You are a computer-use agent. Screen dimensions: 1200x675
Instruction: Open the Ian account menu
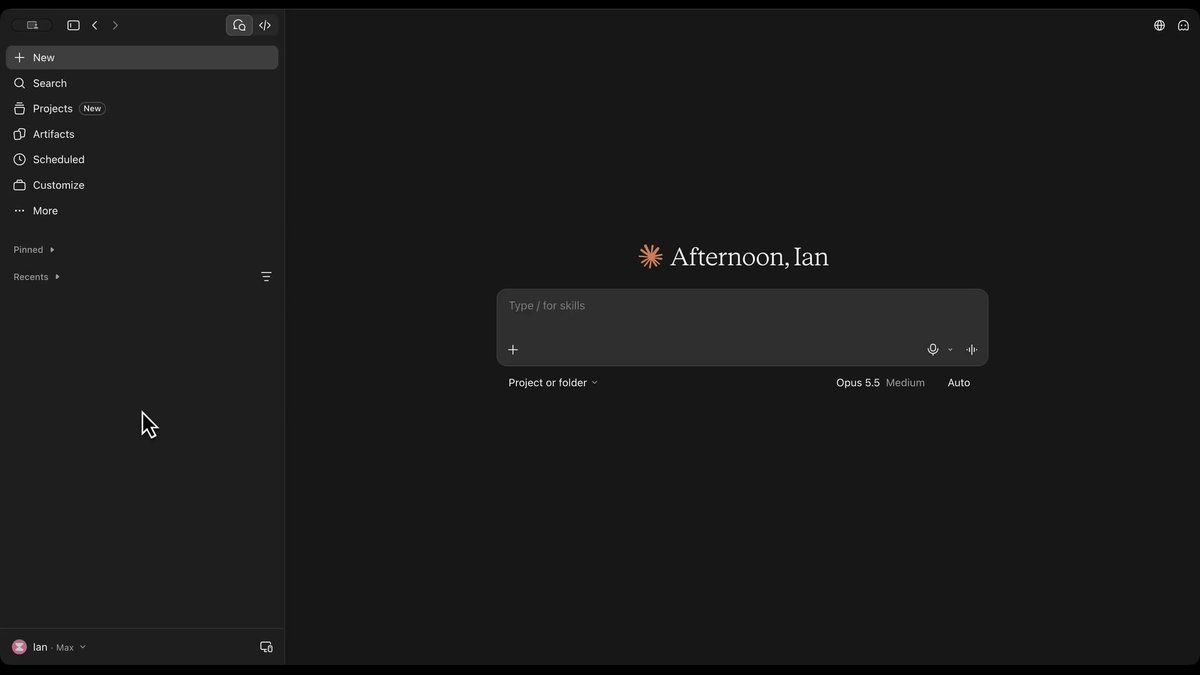tap(49, 647)
